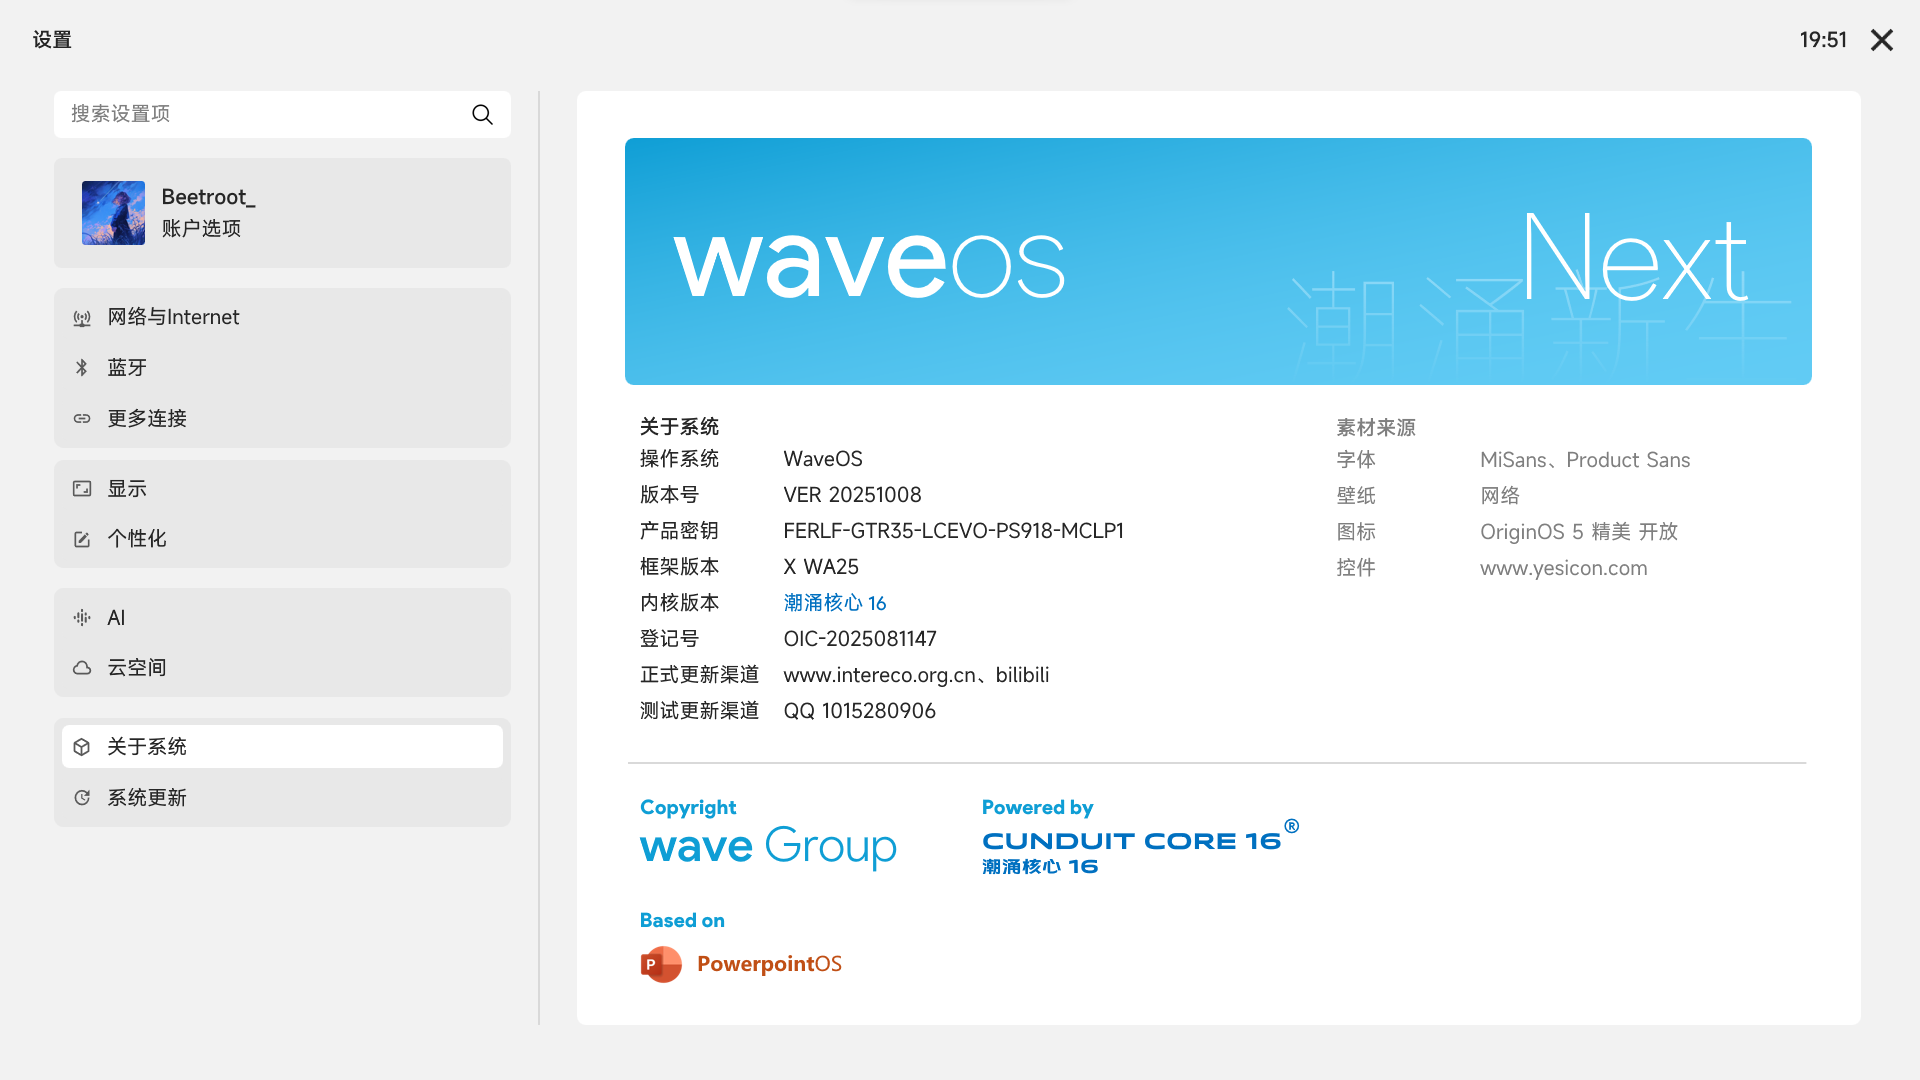The width and height of the screenshot is (1920, 1080).
Task: Click the network antenna icon
Action: [x=82, y=318]
